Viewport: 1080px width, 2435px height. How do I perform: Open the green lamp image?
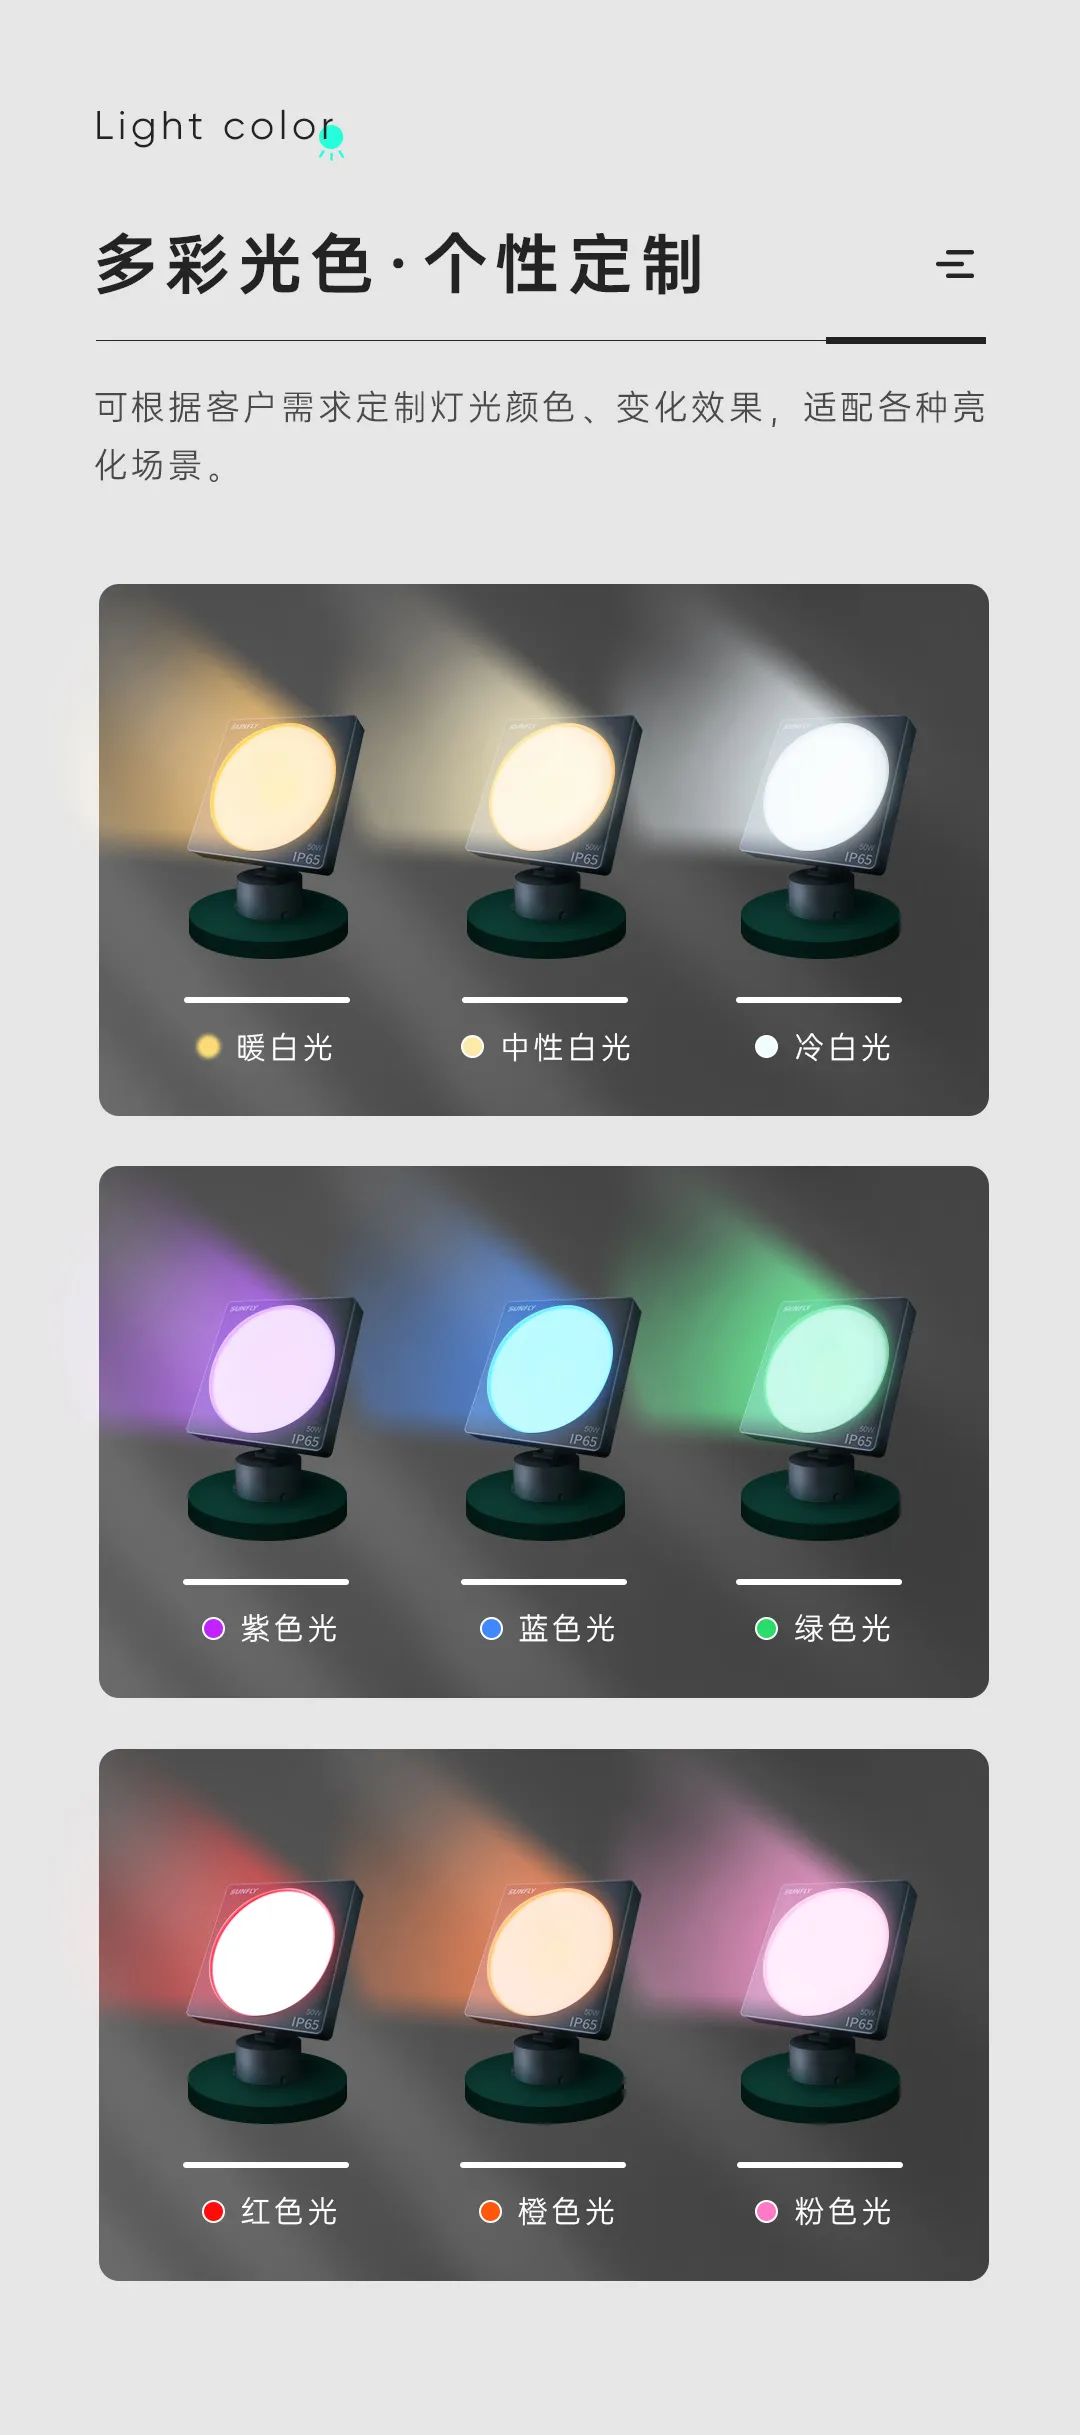pos(826,1417)
